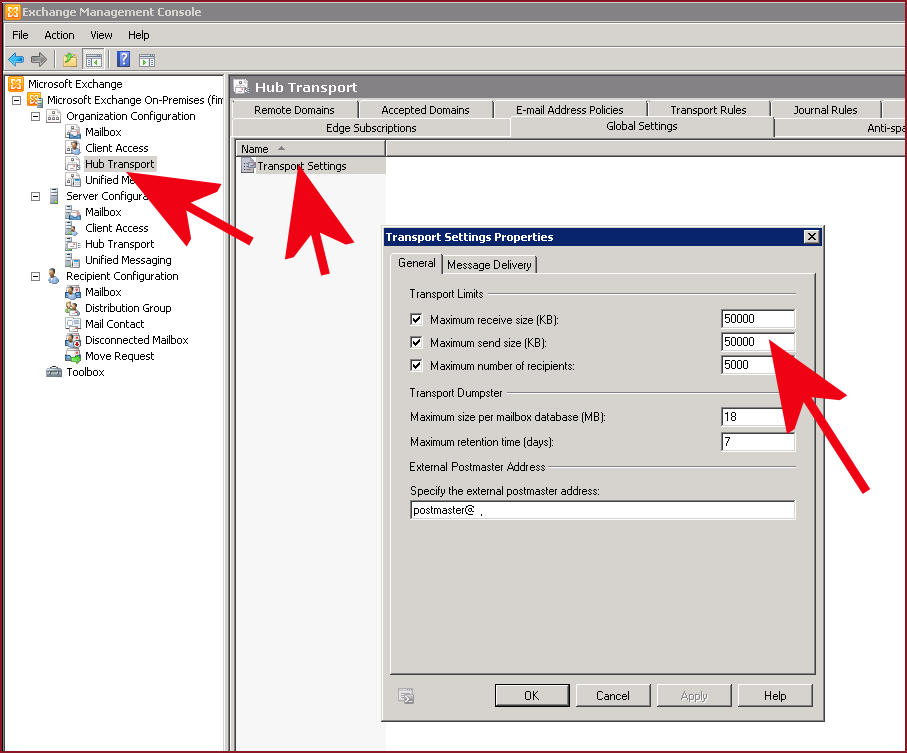The image size is (907, 753).
Task: Collapse the Recipient Configuration node
Action: pos(35,276)
